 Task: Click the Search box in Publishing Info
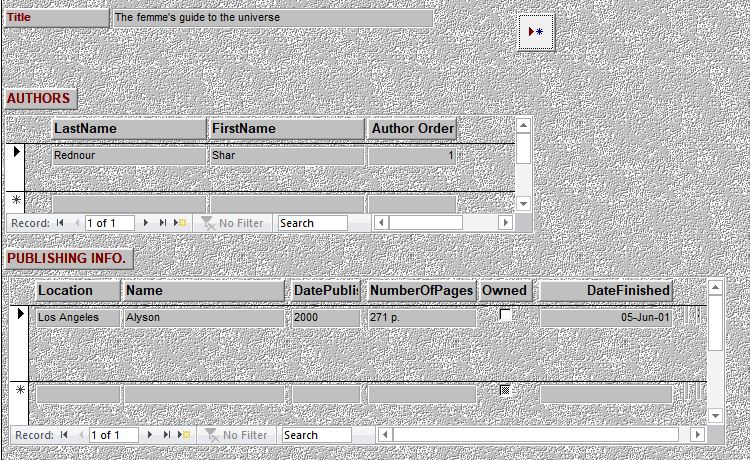click(x=316, y=435)
